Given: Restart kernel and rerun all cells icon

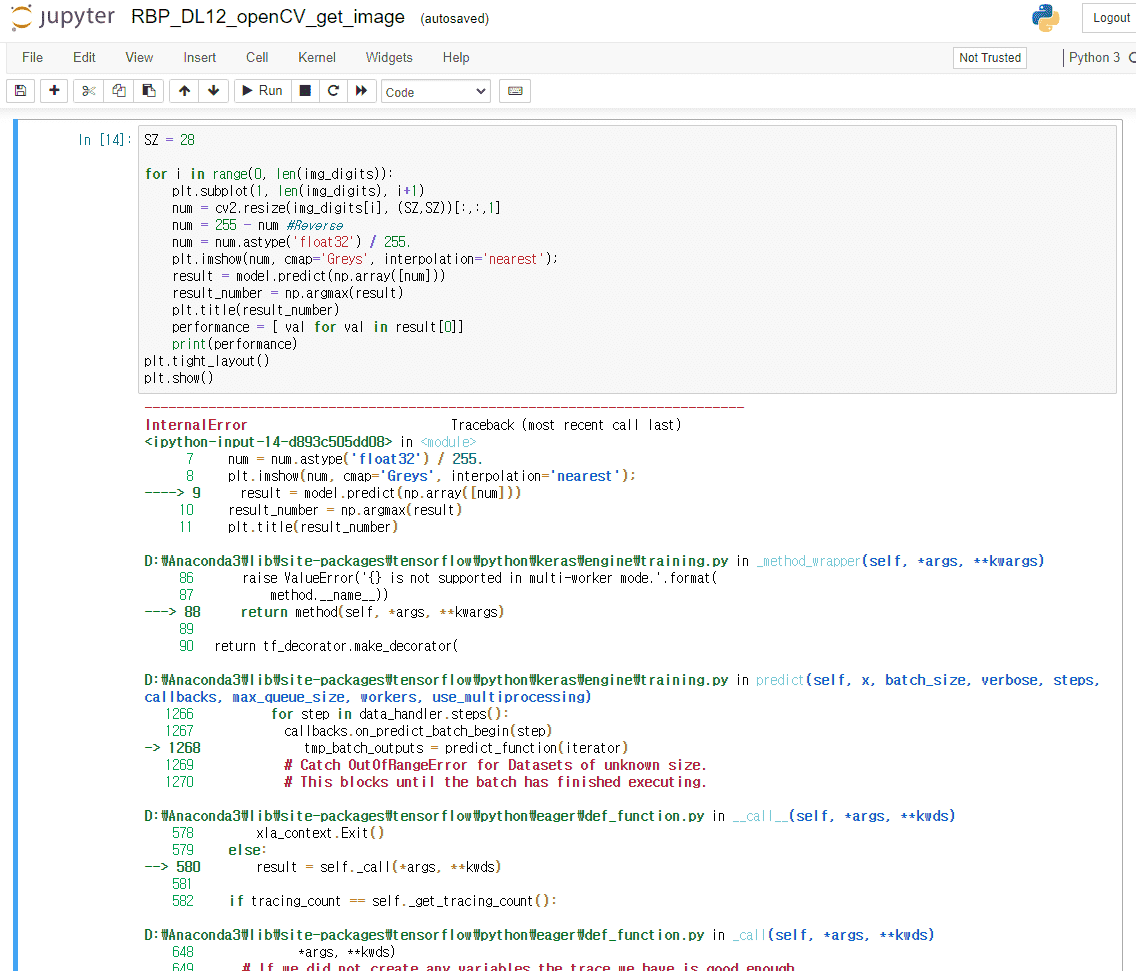Looking at the screenshot, I should click(x=361, y=91).
